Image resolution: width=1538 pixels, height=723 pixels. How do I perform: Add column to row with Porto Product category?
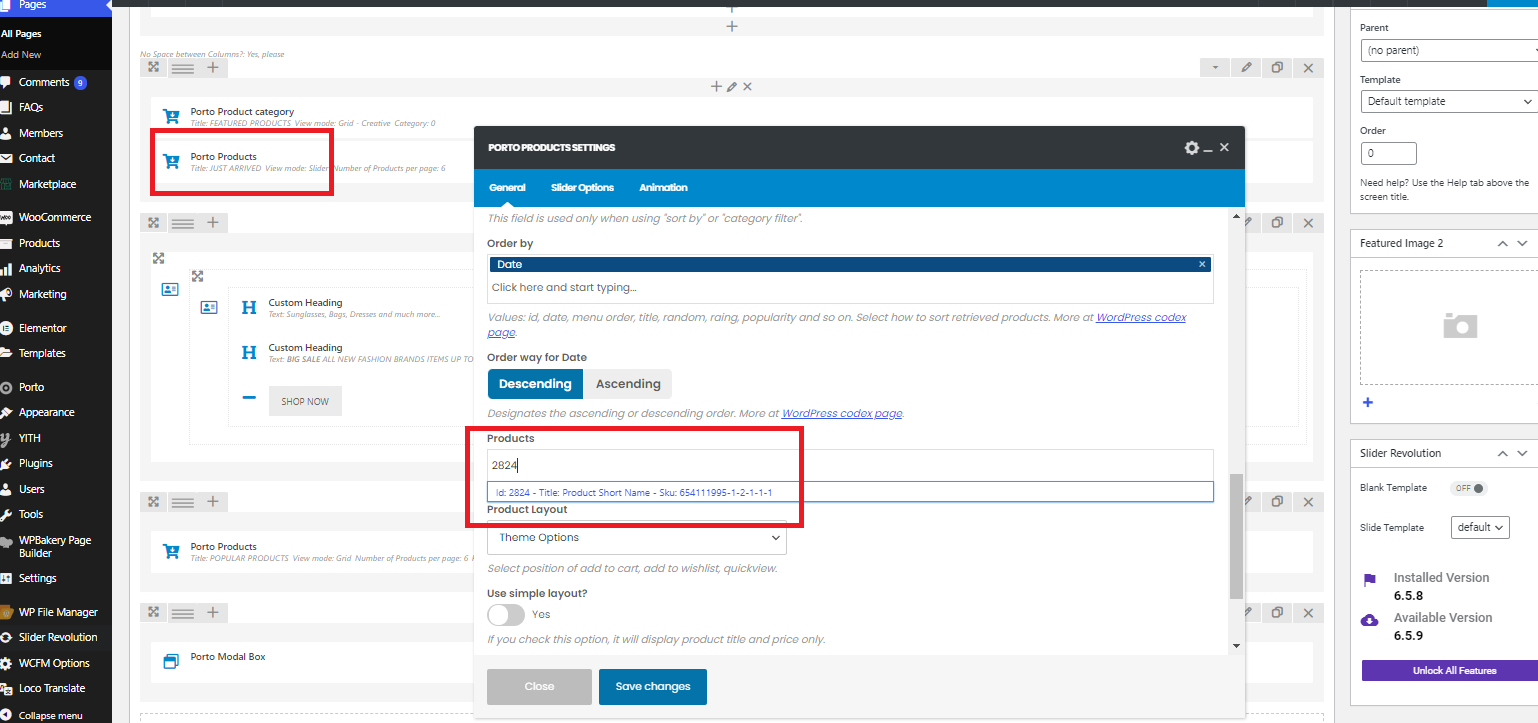tap(213, 67)
